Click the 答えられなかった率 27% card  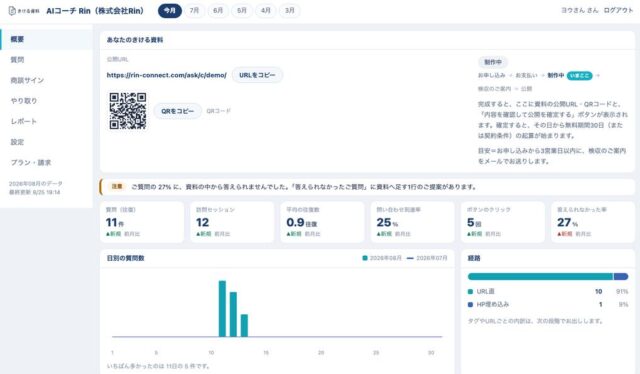coord(593,222)
